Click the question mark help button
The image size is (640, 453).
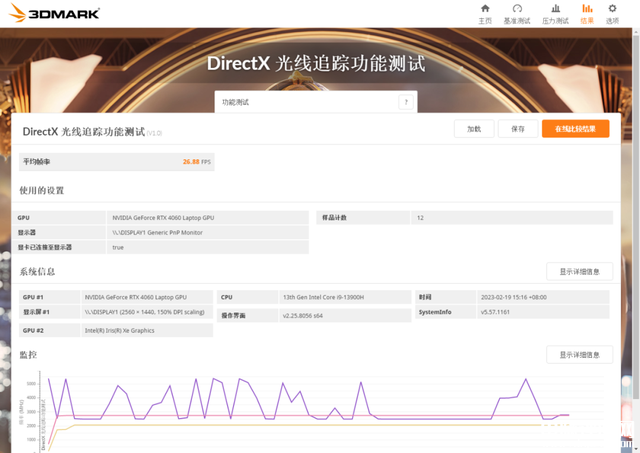point(406,102)
